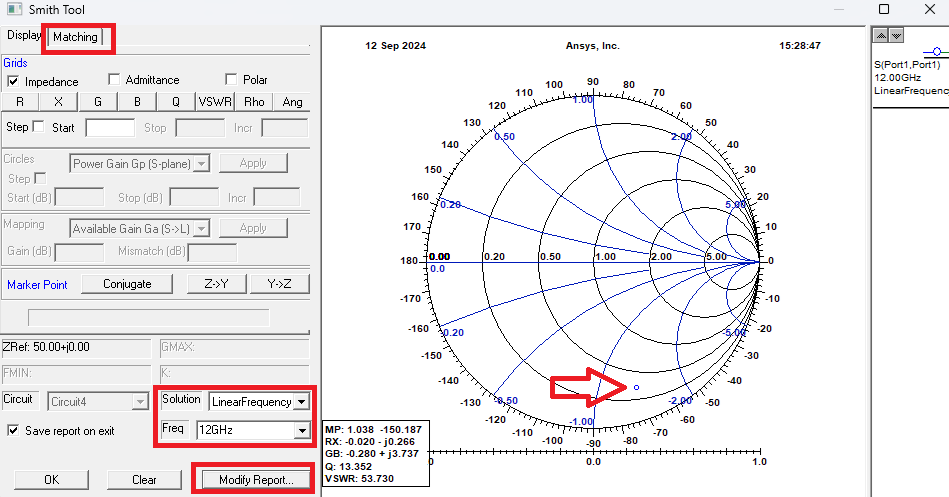Click the S(Port1,Port1) legend entry
949x497 pixels.
coord(907,65)
